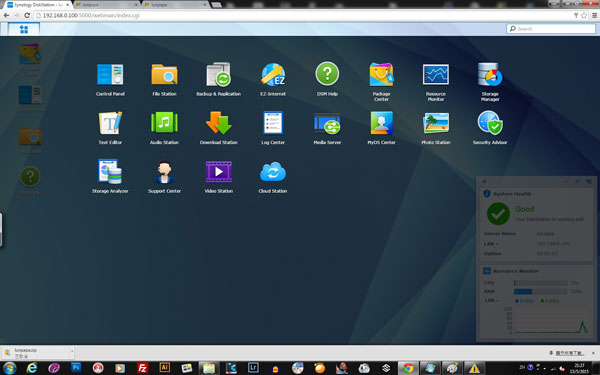
Task: Open FileZilla from the taskbar
Action: [x=142, y=368]
